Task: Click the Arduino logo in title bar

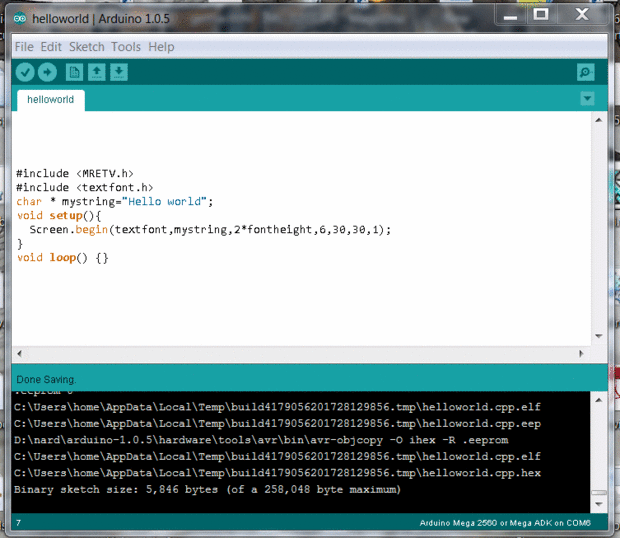Action: [x=19, y=18]
